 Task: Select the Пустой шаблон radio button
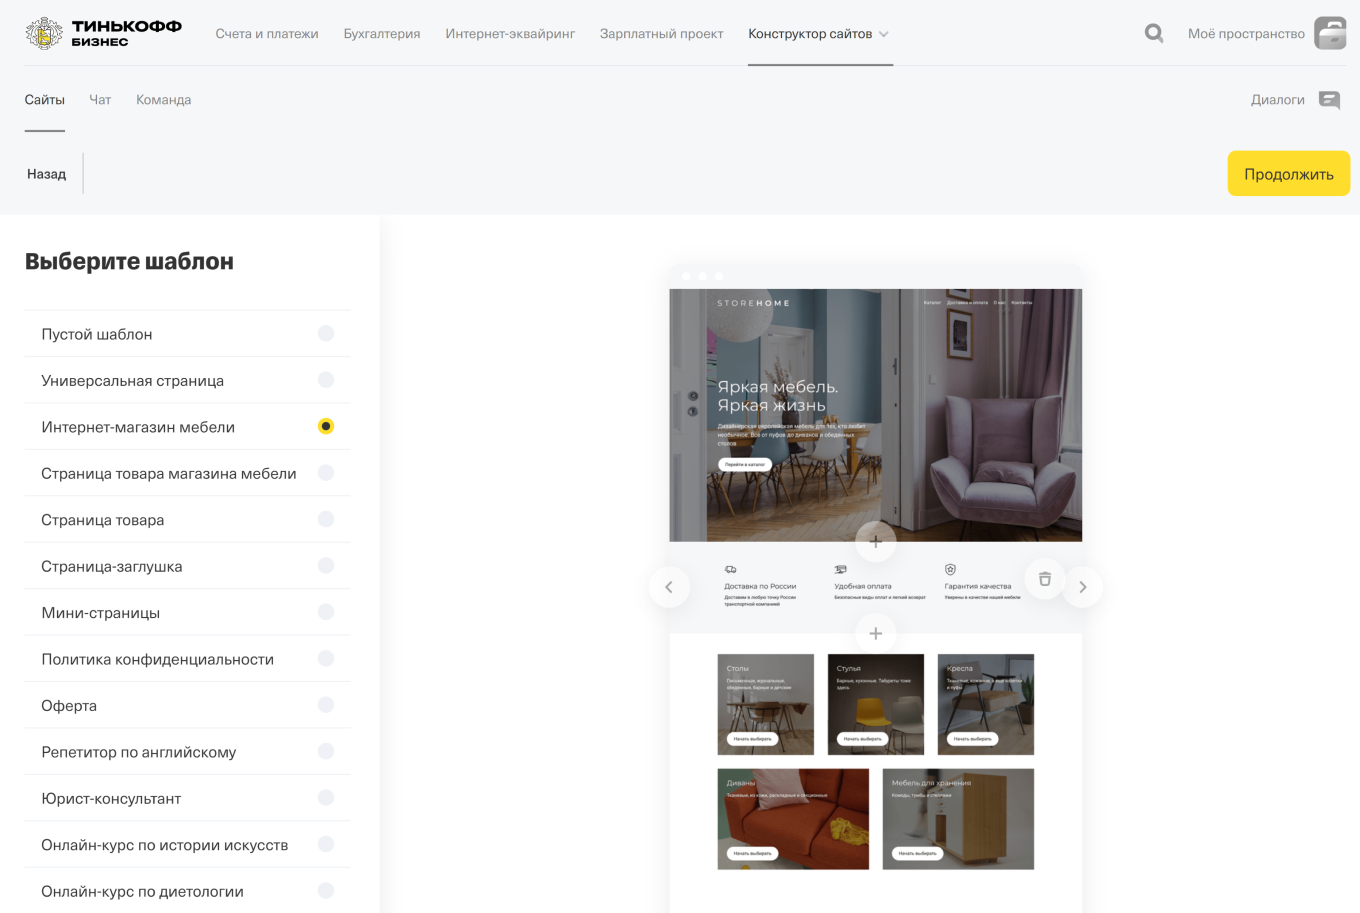pyautogui.click(x=326, y=334)
